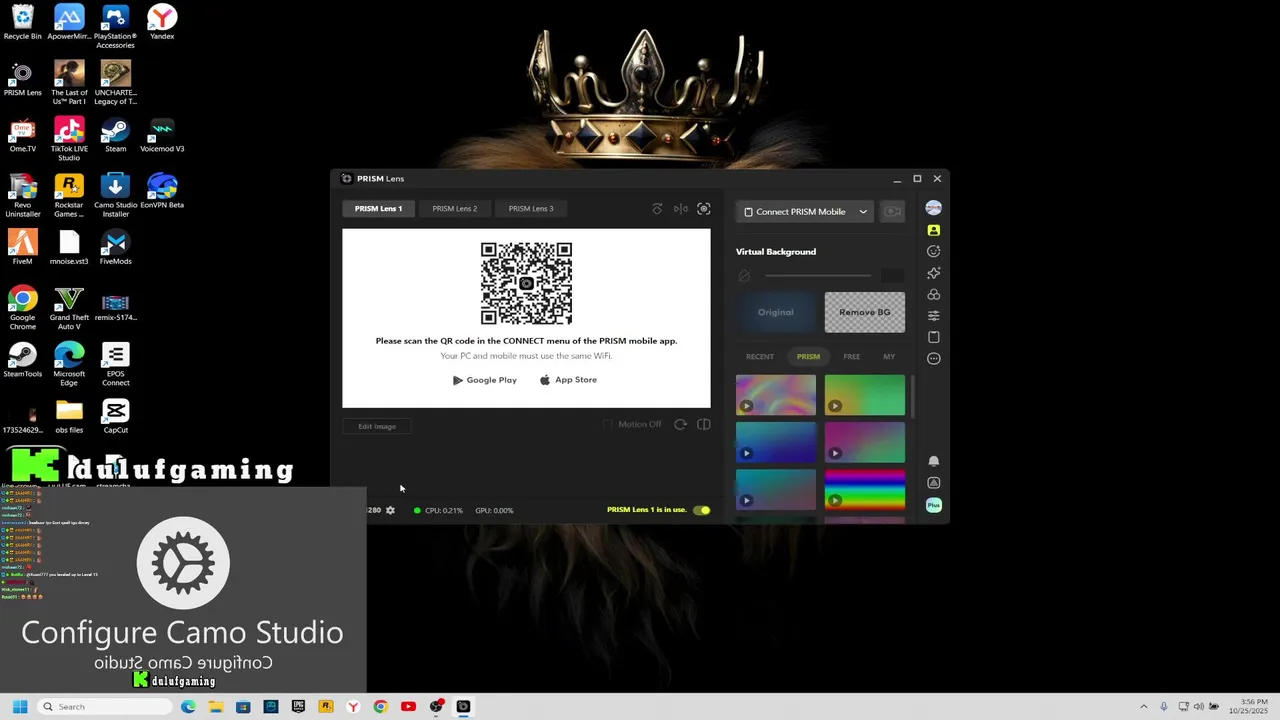Image resolution: width=1280 pixels, height=720 pixels.
Task: Open the sparkle beauty effects panel
Action: pyautogui.click(x=933, y=273)
